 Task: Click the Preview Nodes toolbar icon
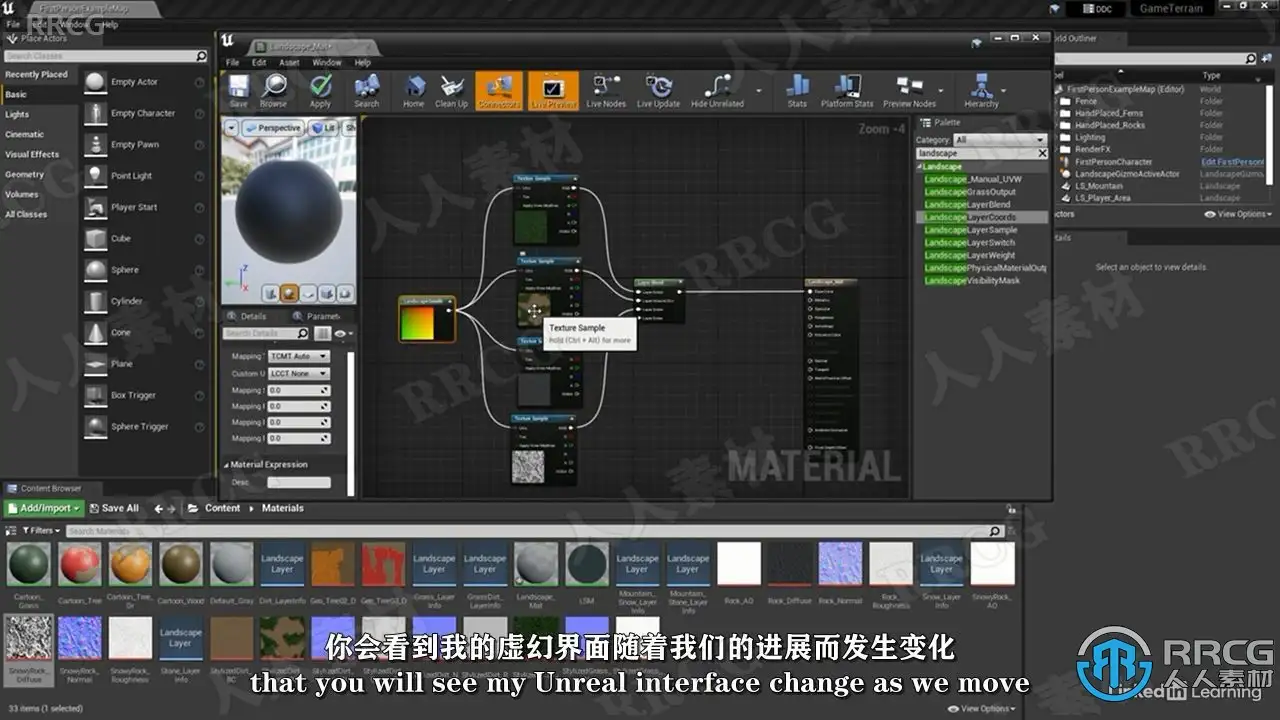[x=909, y=90]
